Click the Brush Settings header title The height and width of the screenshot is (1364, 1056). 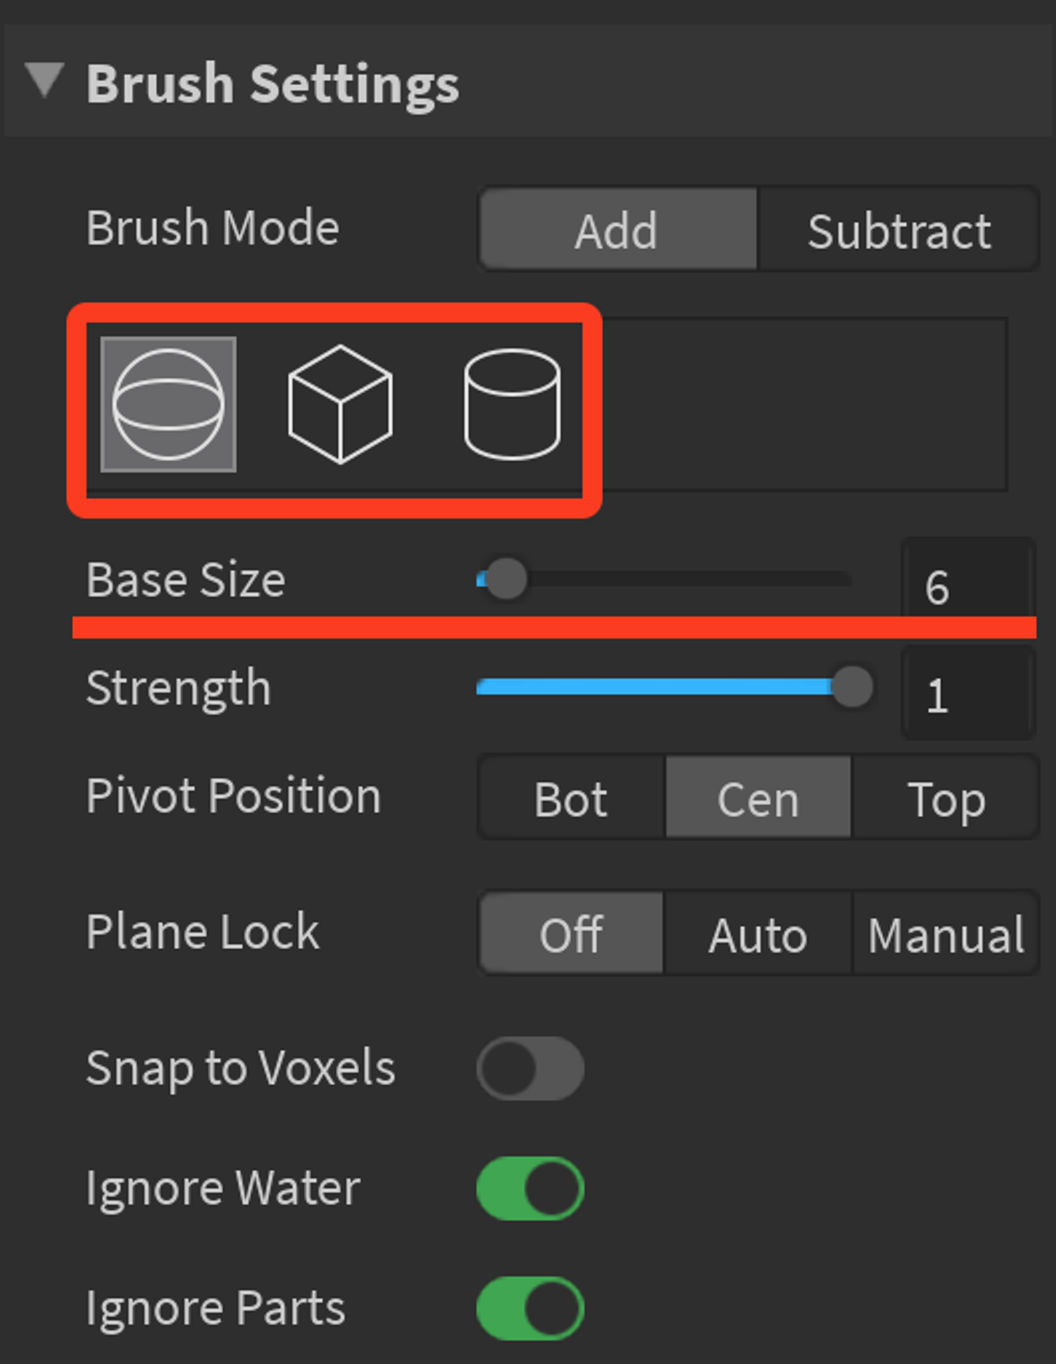[x=272, y=82]
